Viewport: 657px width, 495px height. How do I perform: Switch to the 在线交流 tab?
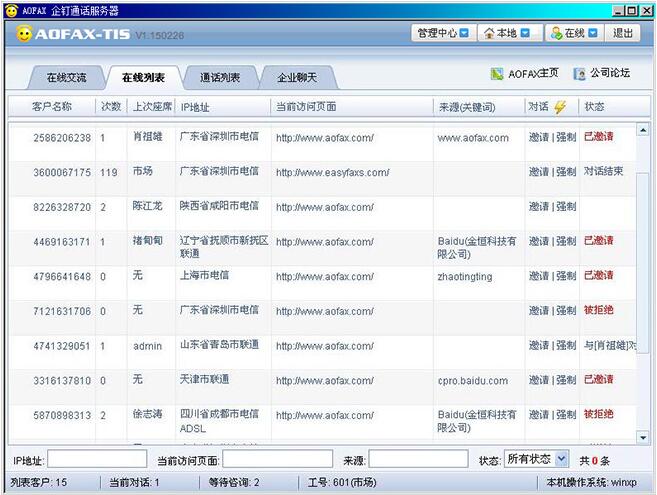tap(66, 77)
